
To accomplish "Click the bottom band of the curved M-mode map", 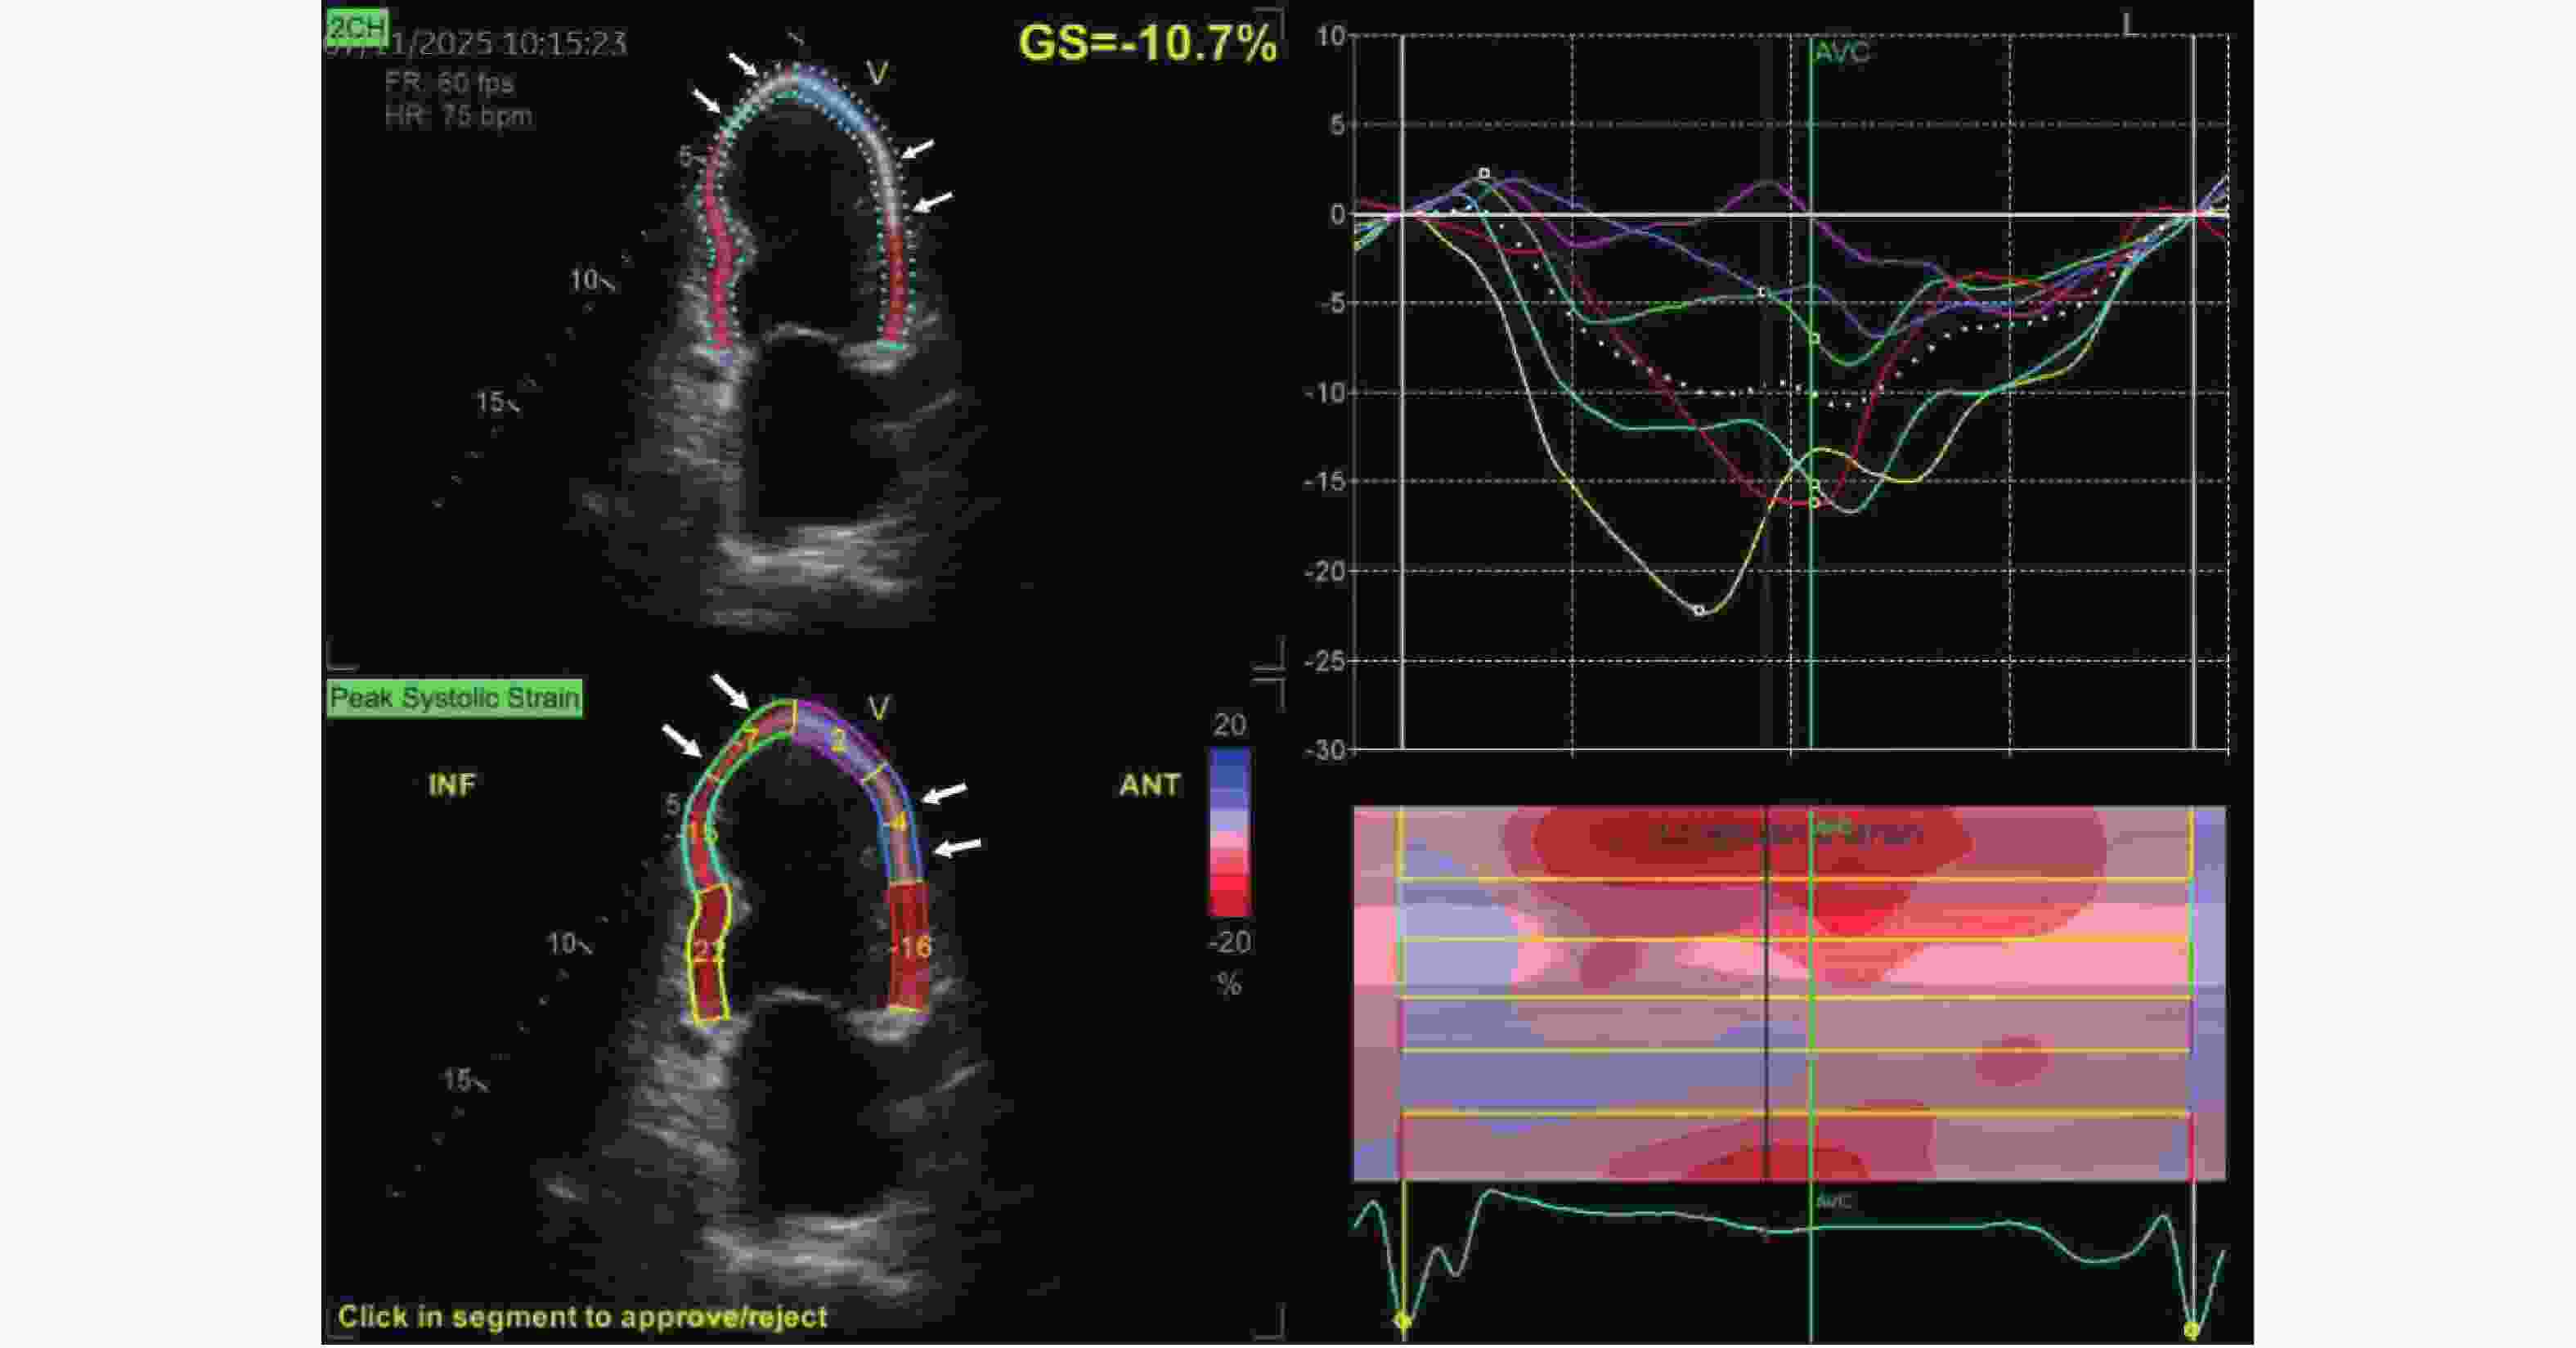I will [x=1790, y=1147].
